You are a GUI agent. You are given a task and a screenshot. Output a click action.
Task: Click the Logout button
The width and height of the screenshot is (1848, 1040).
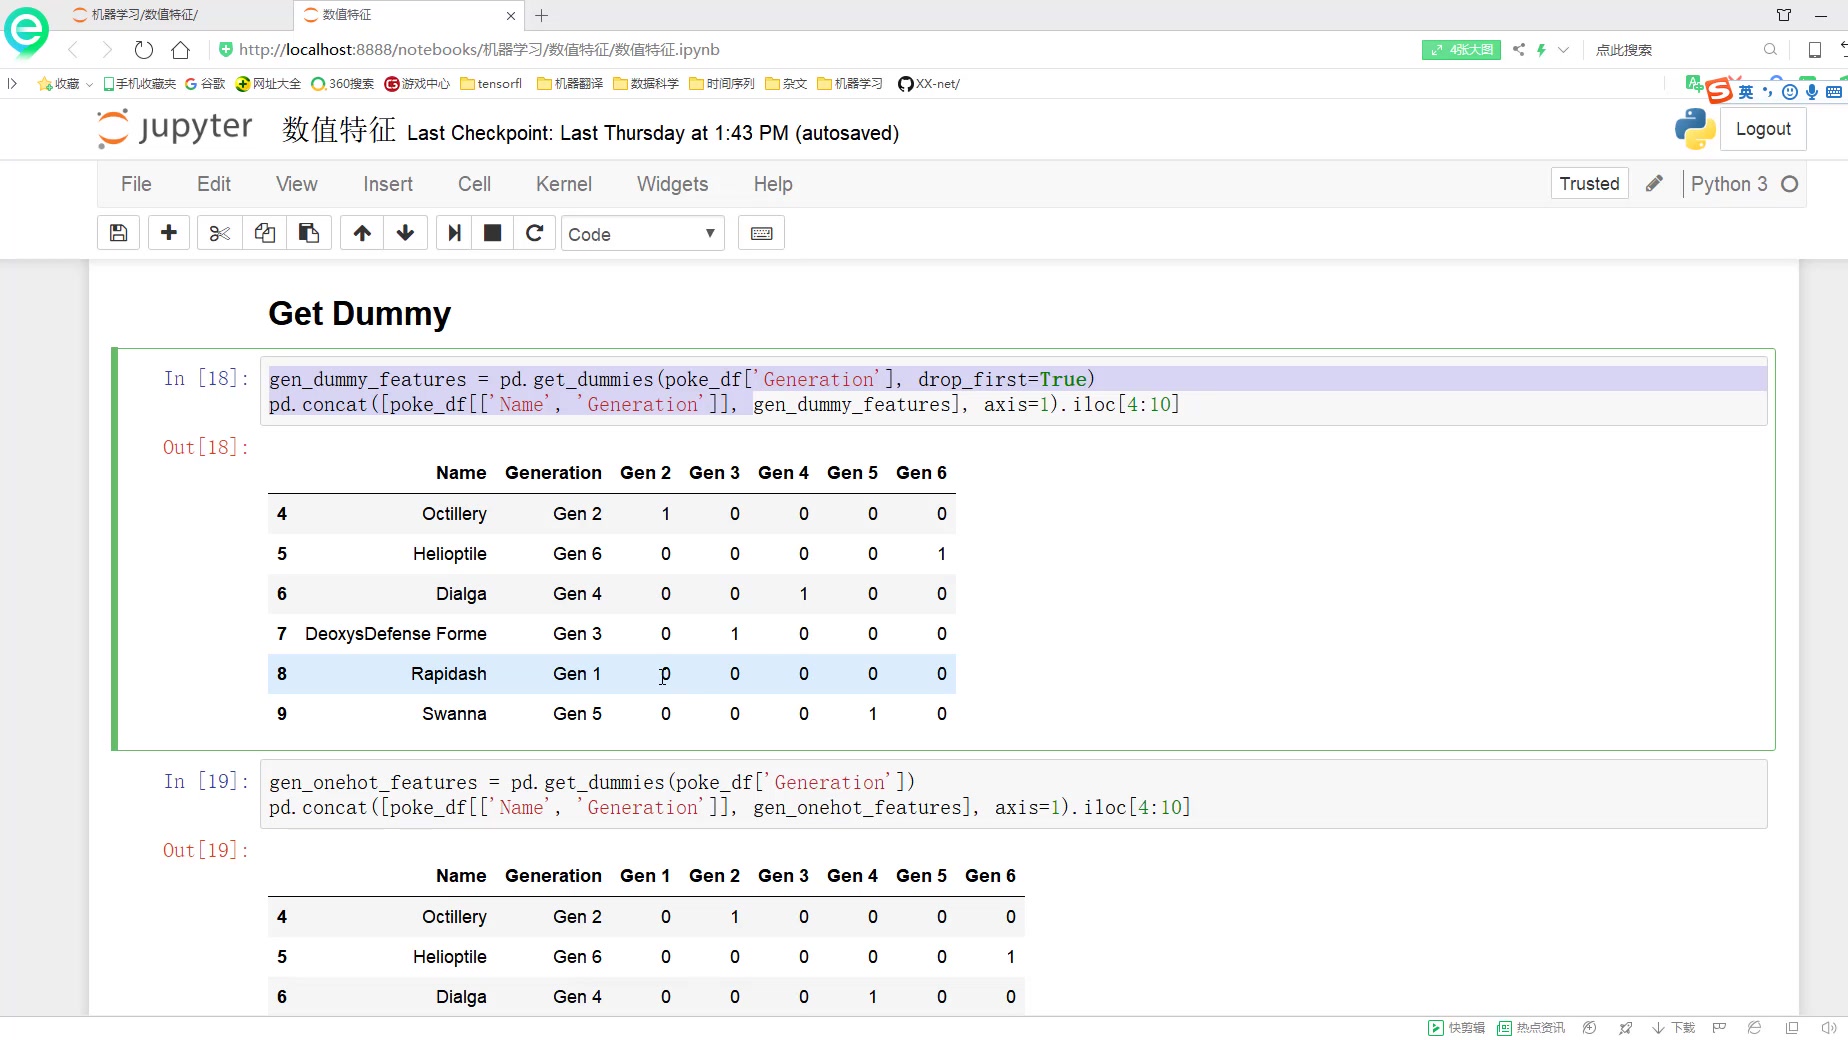point(1762,129)
